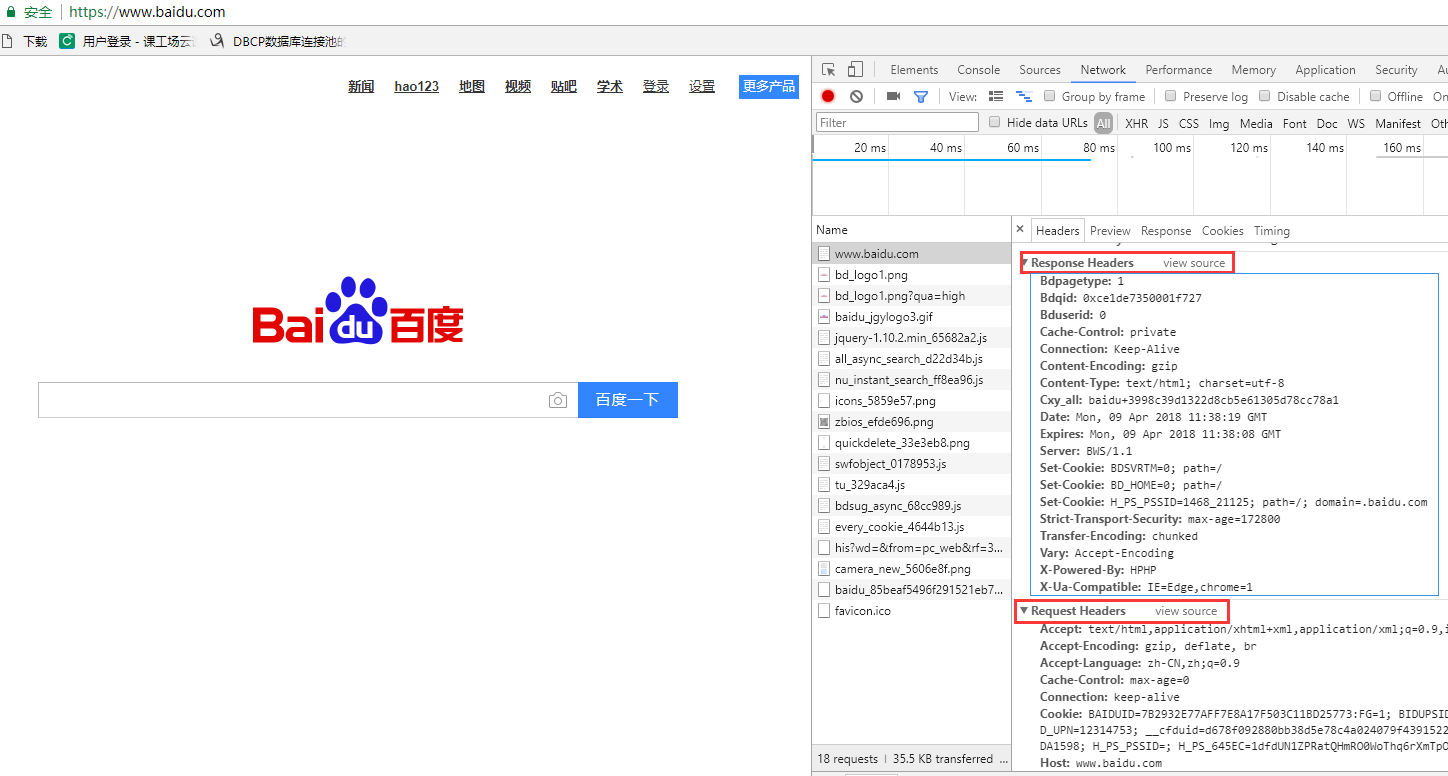The image size is (1448, 776).
Task: Switch to the Performance tab
Action: (x=1178, y=70)
